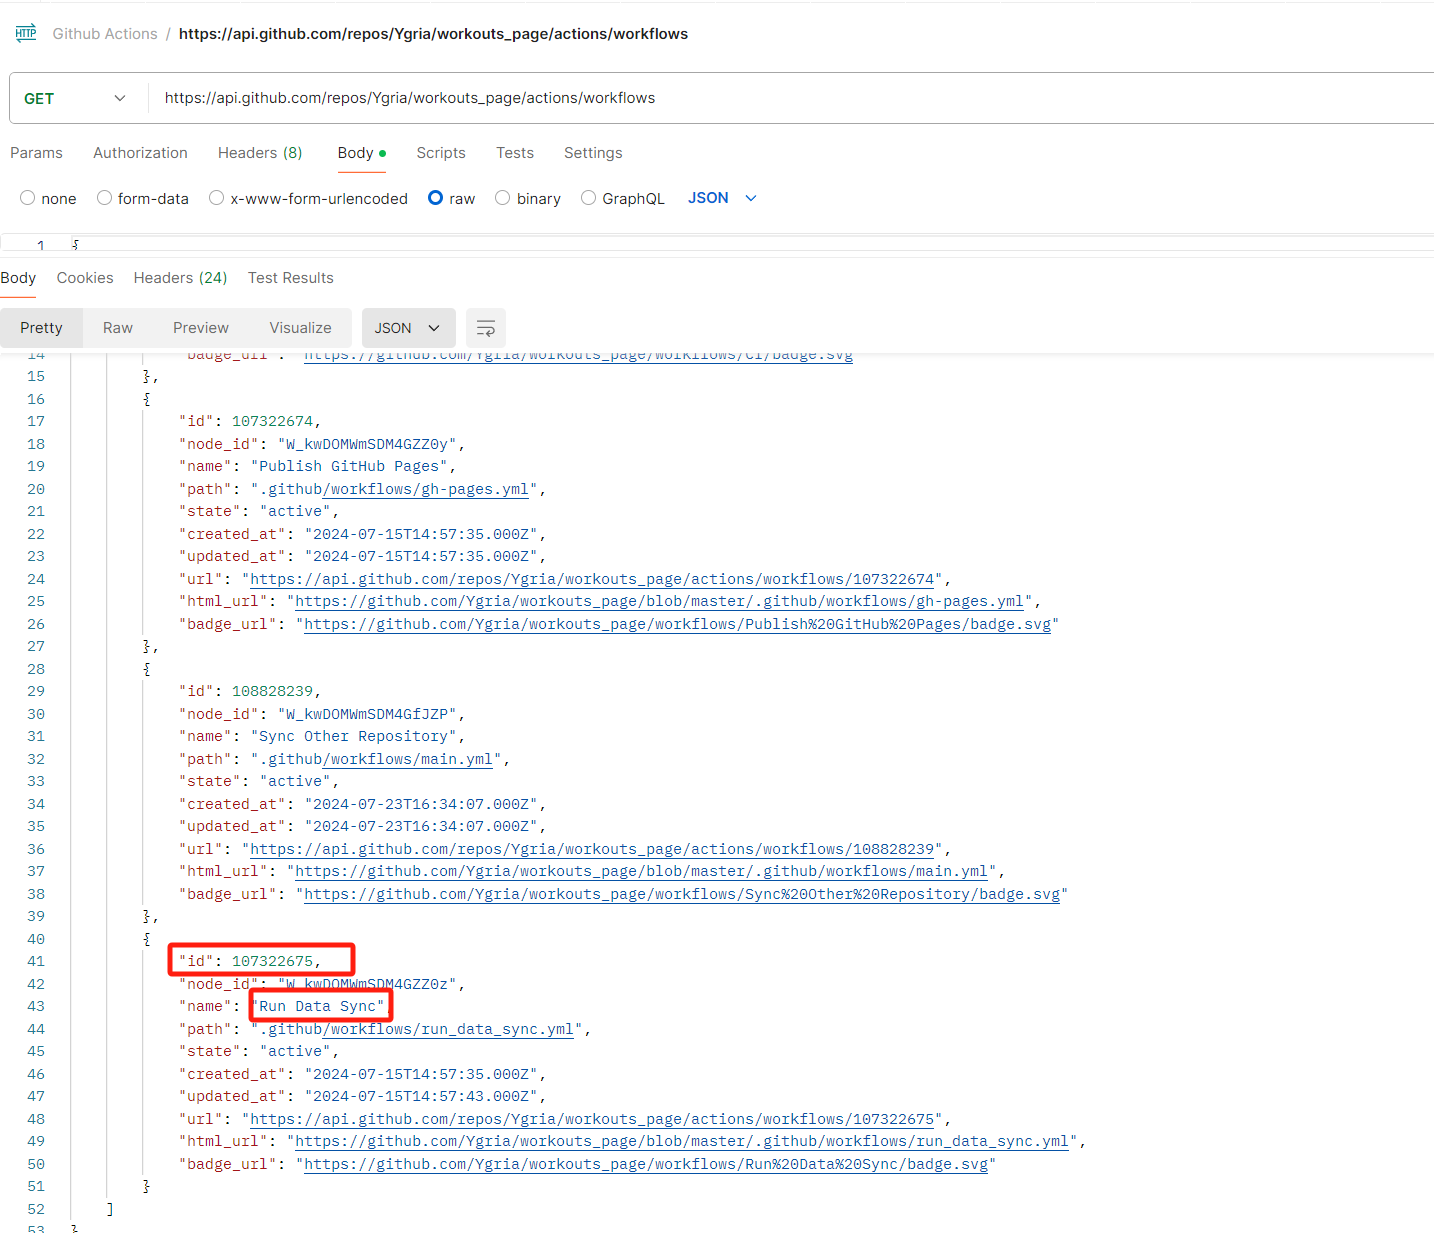
Task: Select the form-data radio button
Action: (x=104, y=198)
